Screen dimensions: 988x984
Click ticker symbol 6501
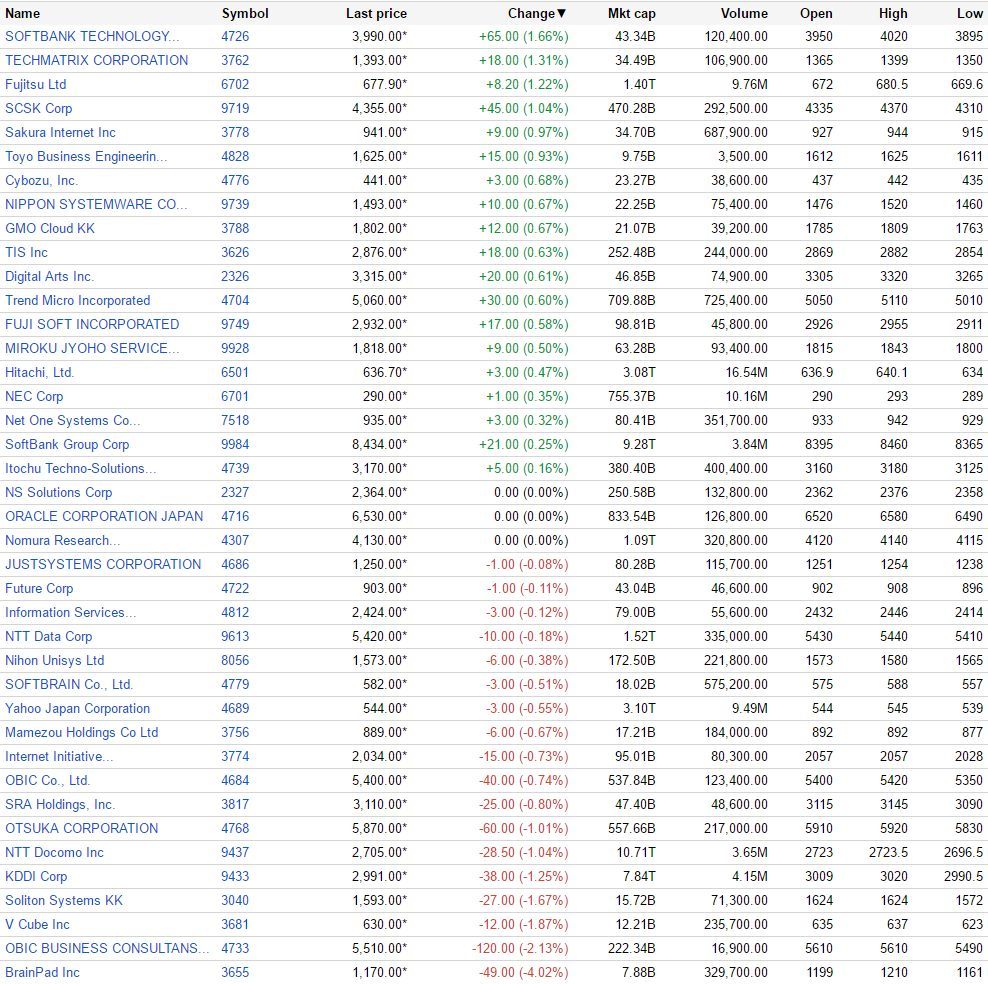[x=235, y=372]
